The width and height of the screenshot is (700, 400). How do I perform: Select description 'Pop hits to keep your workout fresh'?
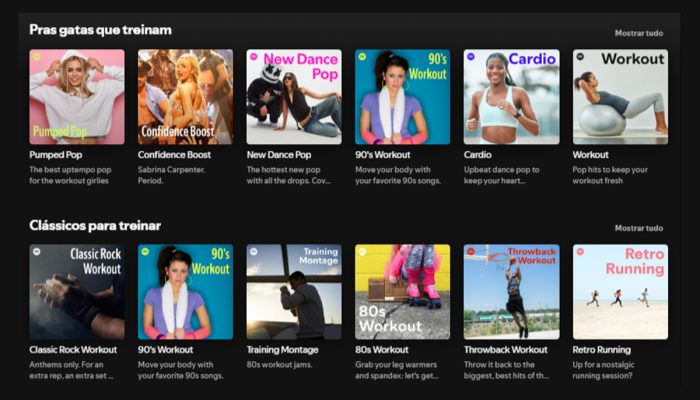pyautogui.click(x=610, y=175)
